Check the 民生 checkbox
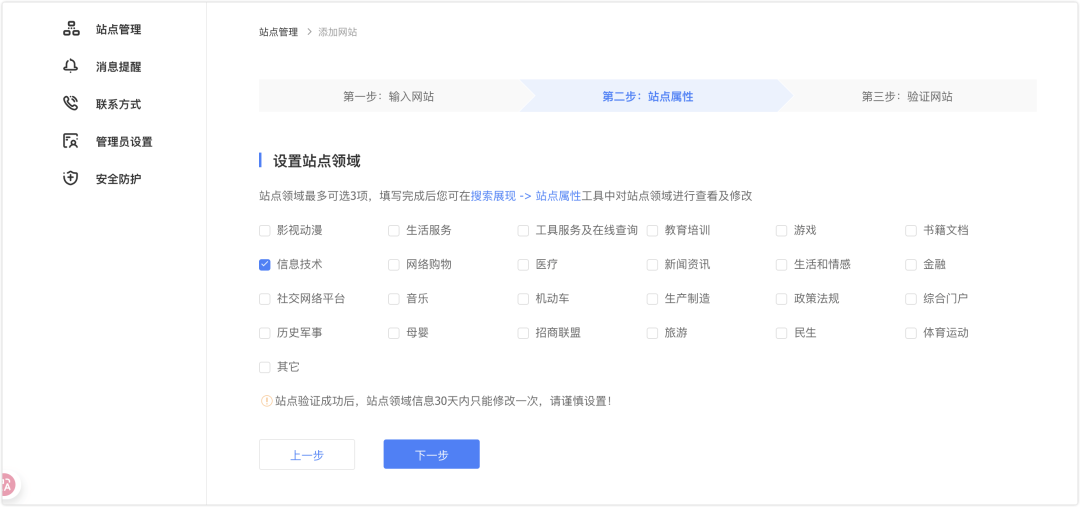 click(x=781, y=333)
